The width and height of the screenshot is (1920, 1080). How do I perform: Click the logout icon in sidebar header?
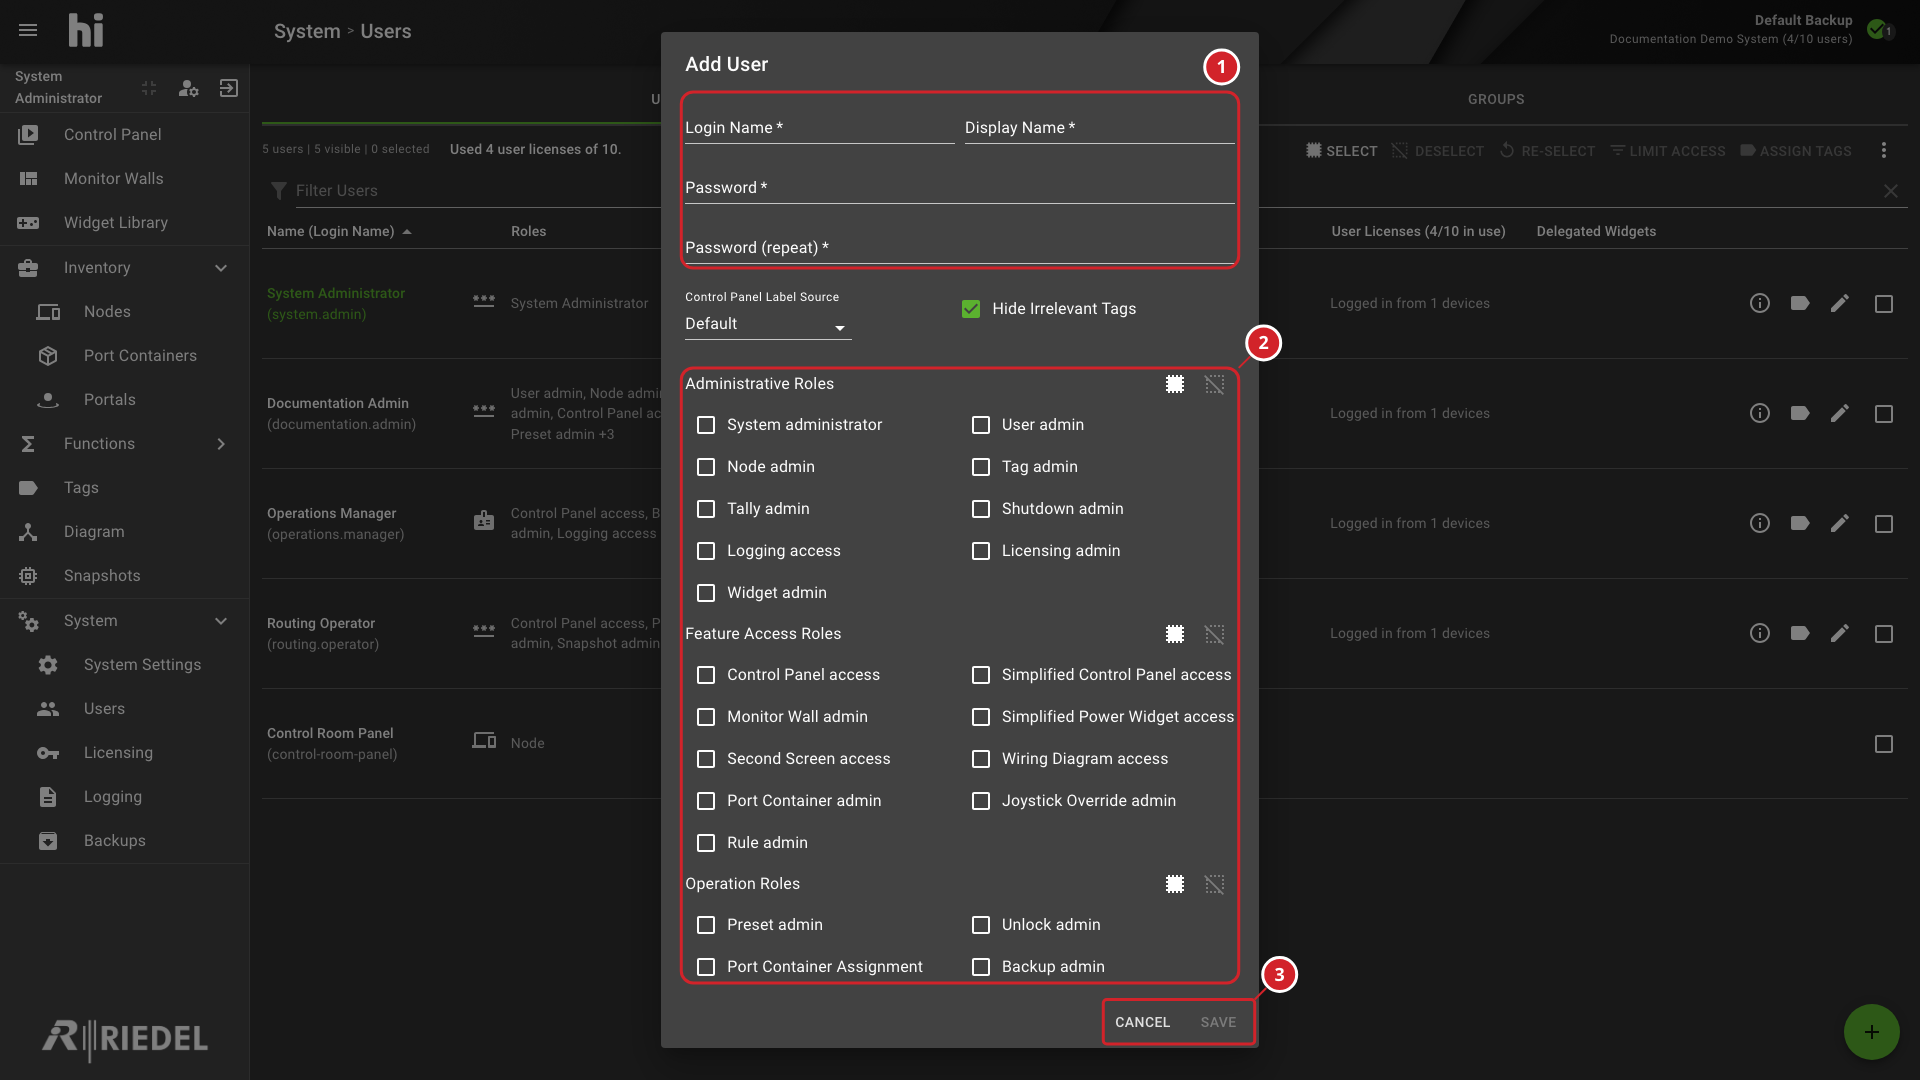[229, 88]
